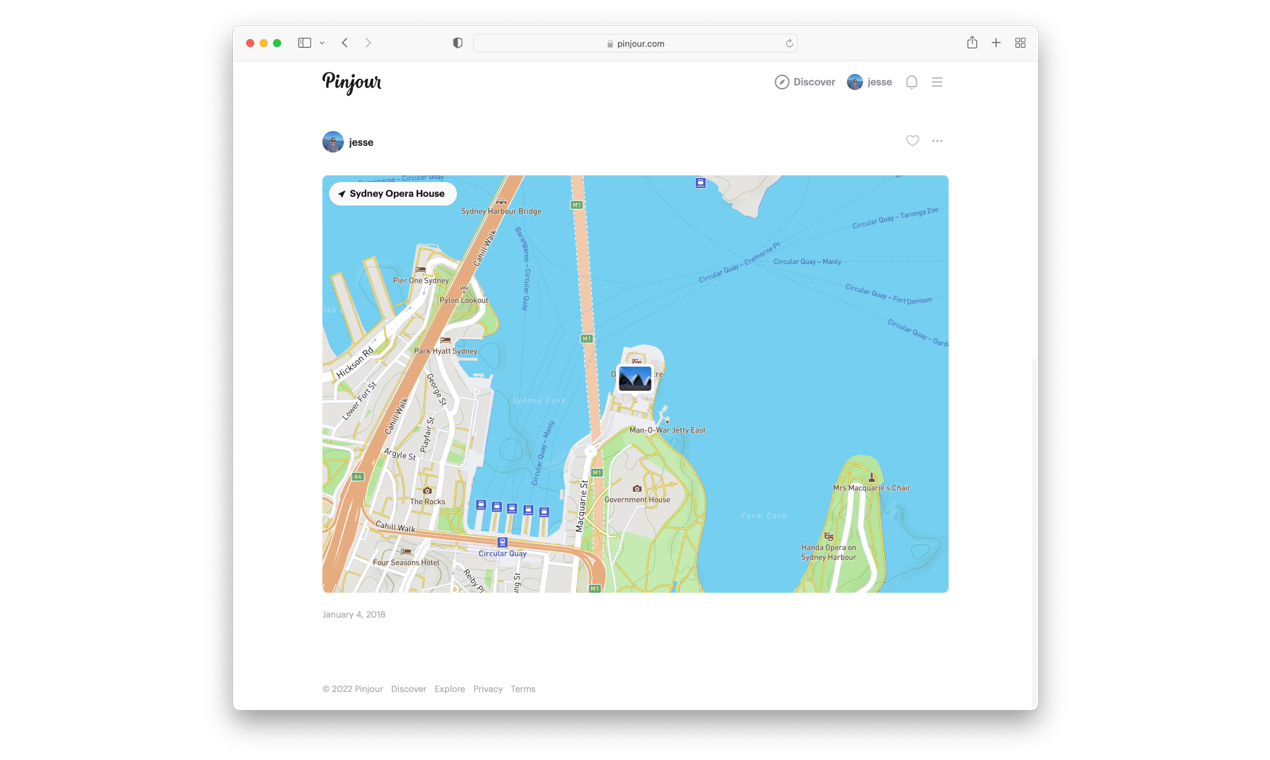This screenshot has height=760, width=1270.
Task: Click the © 2022 Pinjour footer text
Action: (352, 689)
